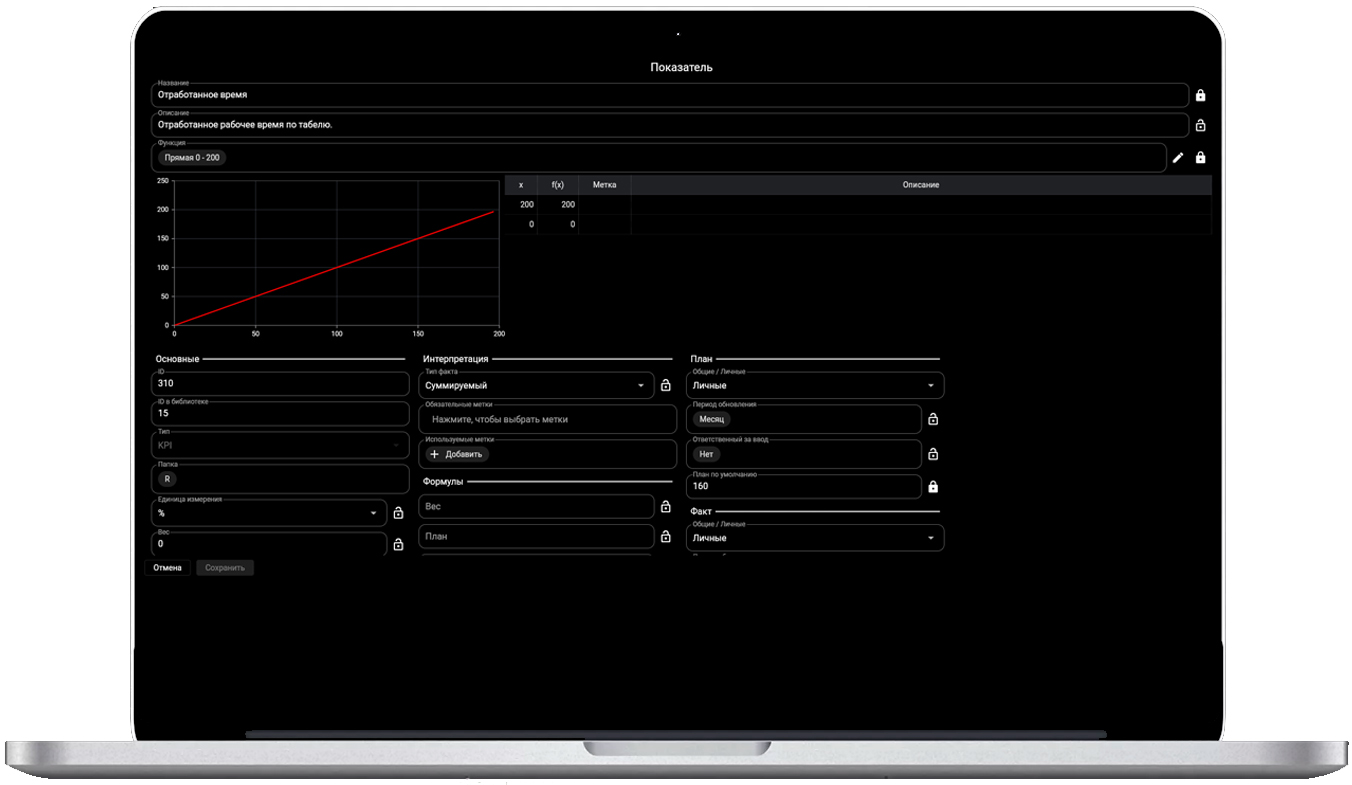This screenshot has height=785, width=1352.
Task: Click the lock icon beside Функция field
Action: (x=1200, y=158)
